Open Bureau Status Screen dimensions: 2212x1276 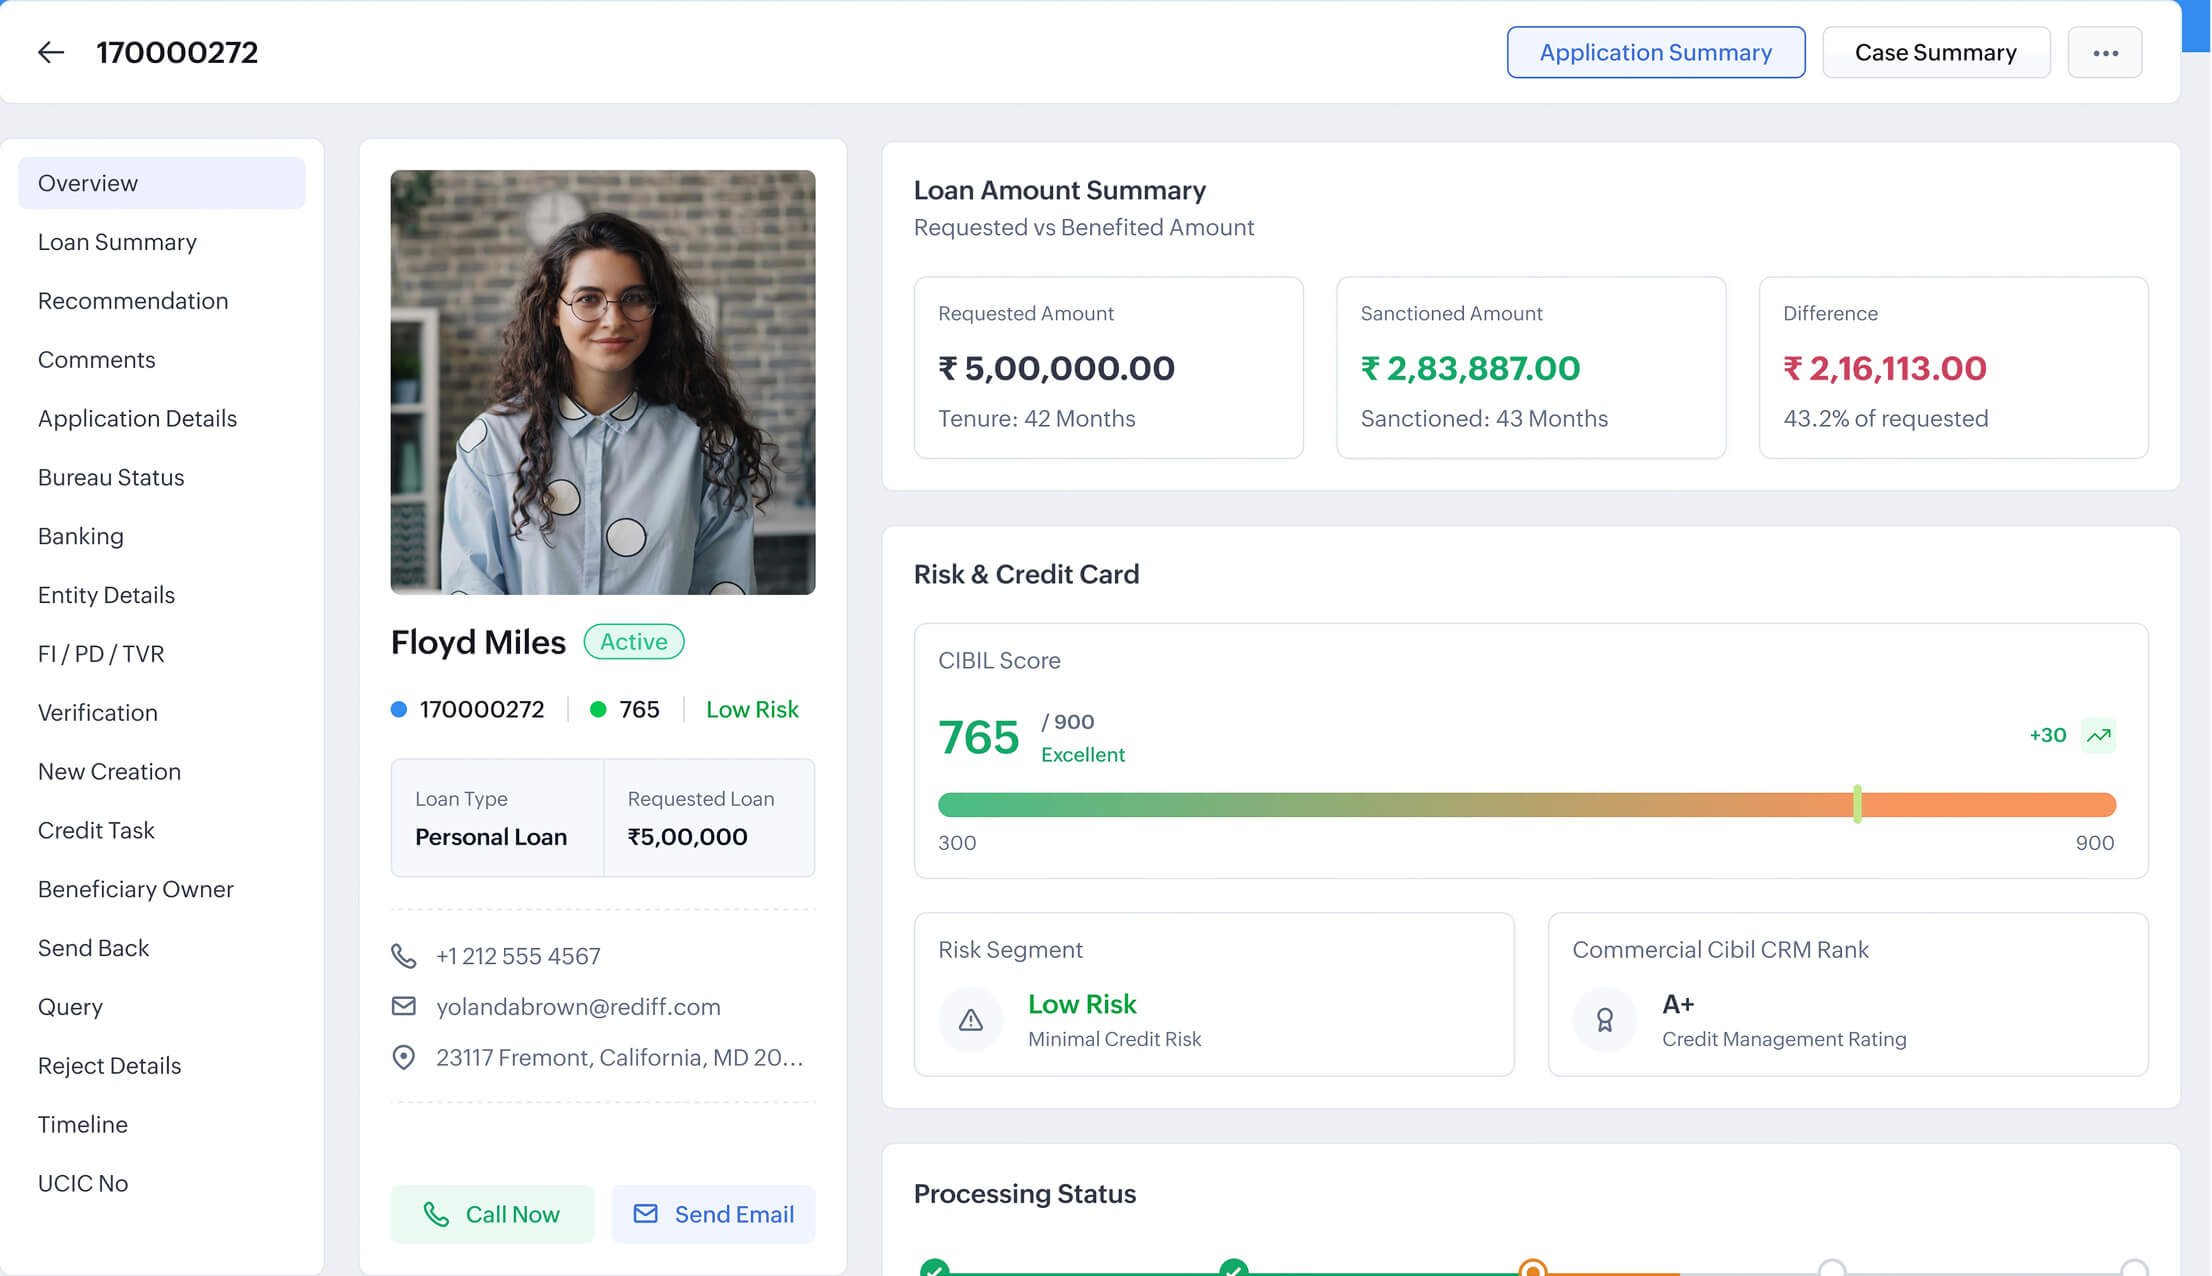162,477
